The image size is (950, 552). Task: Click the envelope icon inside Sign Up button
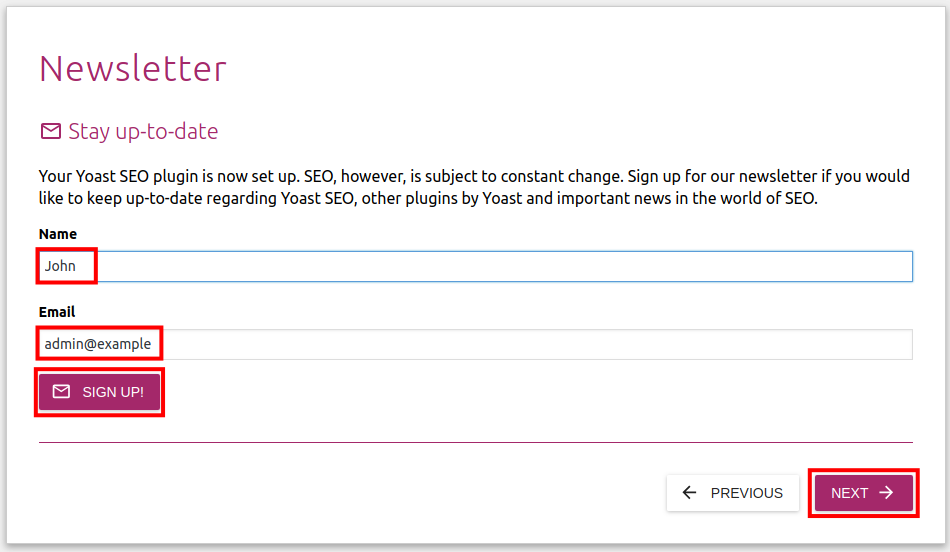click(x=61, y=392)
